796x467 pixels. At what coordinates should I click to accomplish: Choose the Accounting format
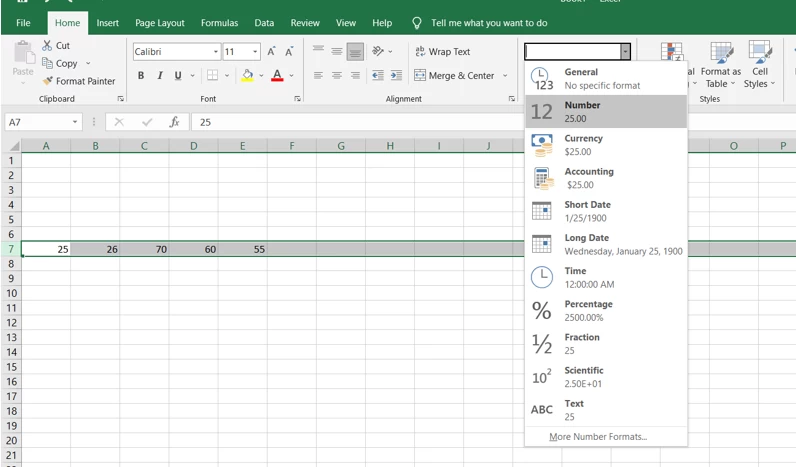[x=606, y=178]
